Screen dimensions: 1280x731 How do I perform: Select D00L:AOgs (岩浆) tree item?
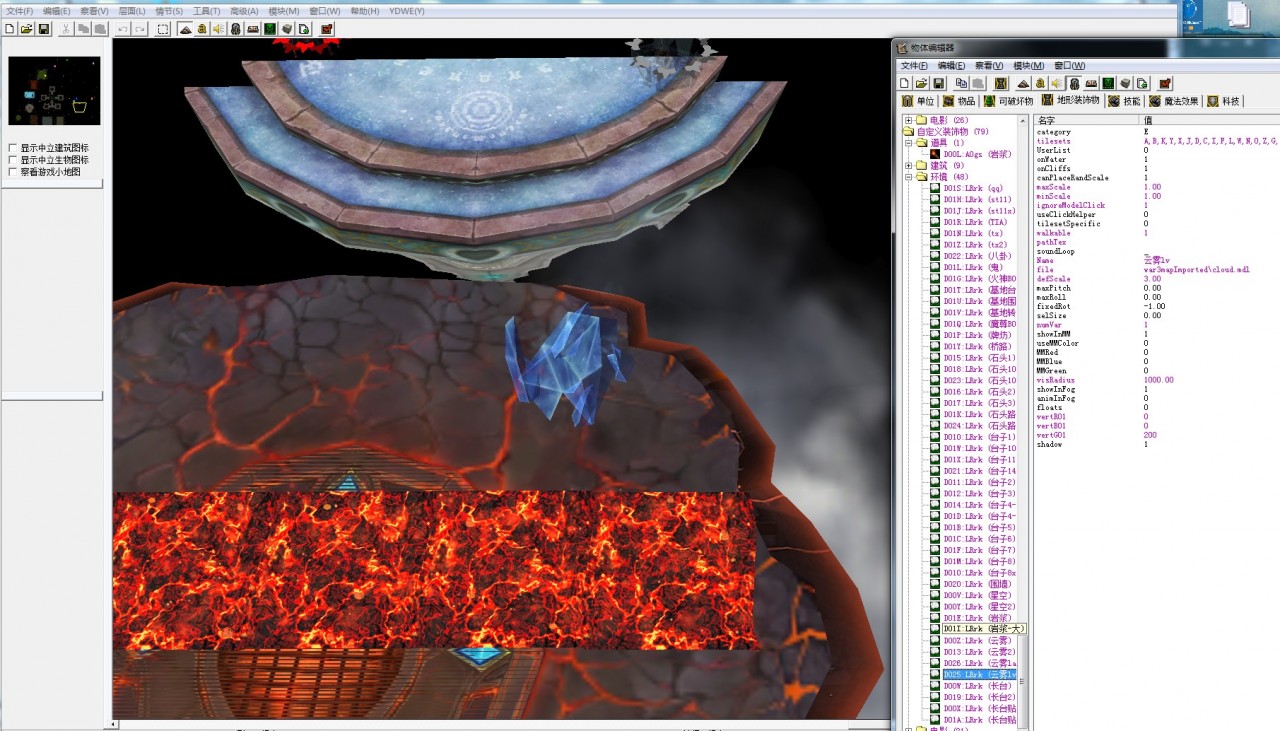click(977, 155)
